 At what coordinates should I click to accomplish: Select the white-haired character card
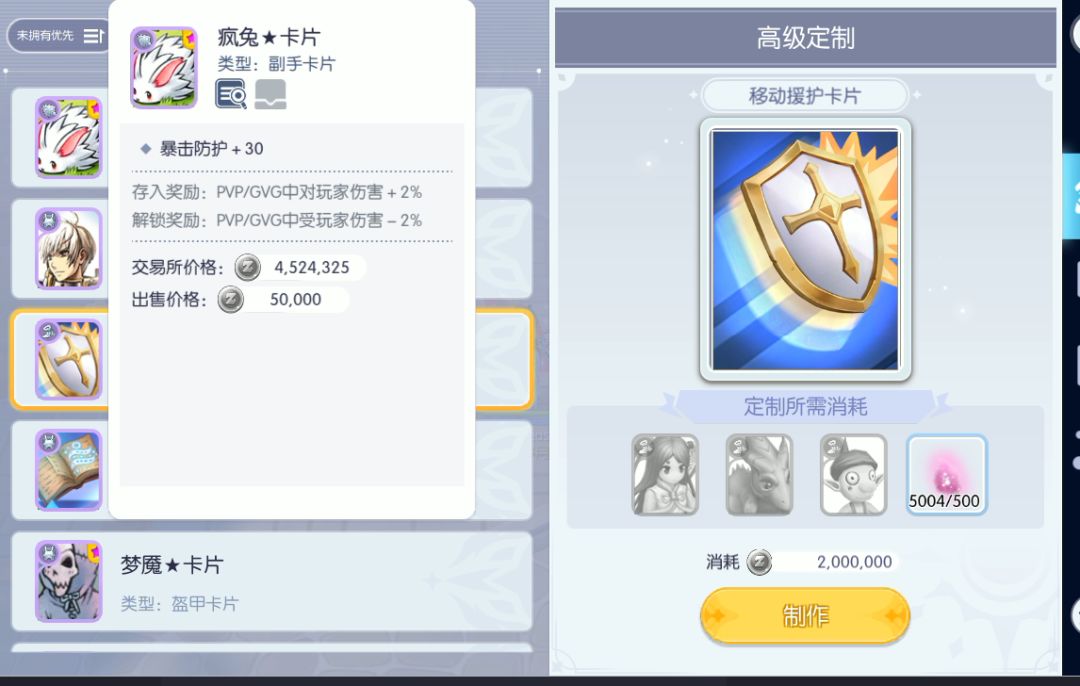point(68,249)
